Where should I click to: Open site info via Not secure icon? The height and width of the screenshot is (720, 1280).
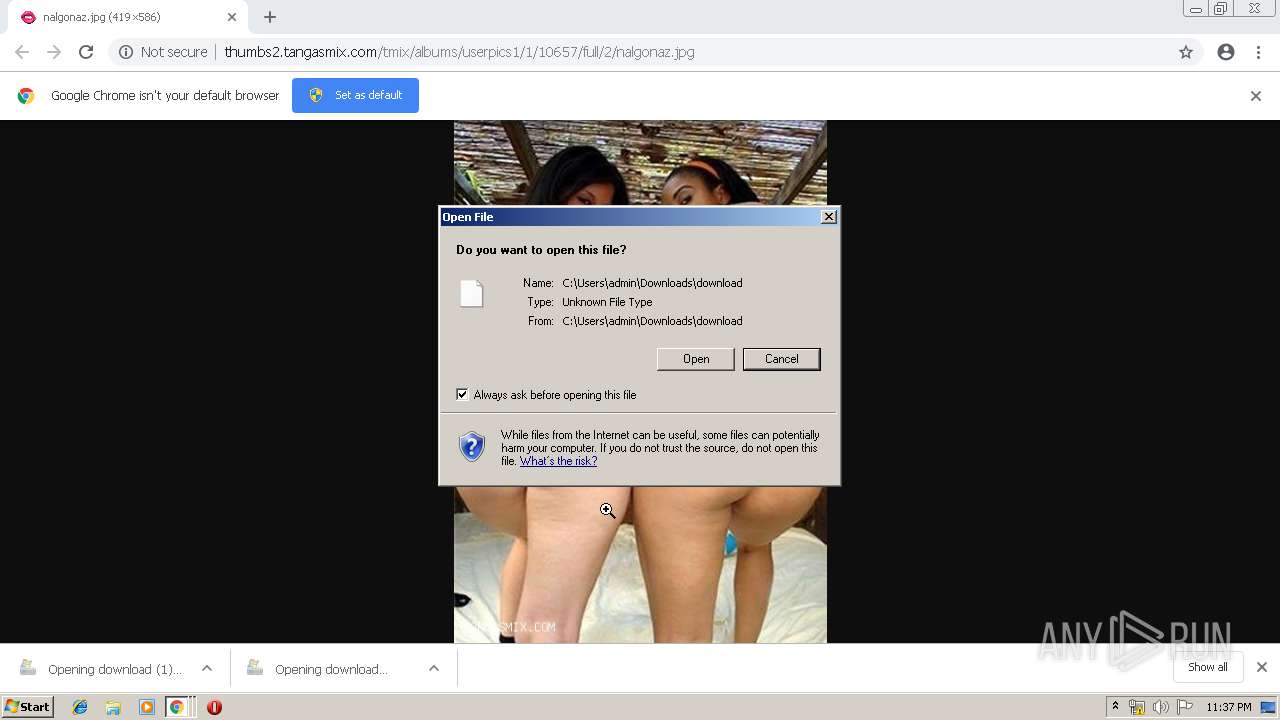click(x=126, y=52)
